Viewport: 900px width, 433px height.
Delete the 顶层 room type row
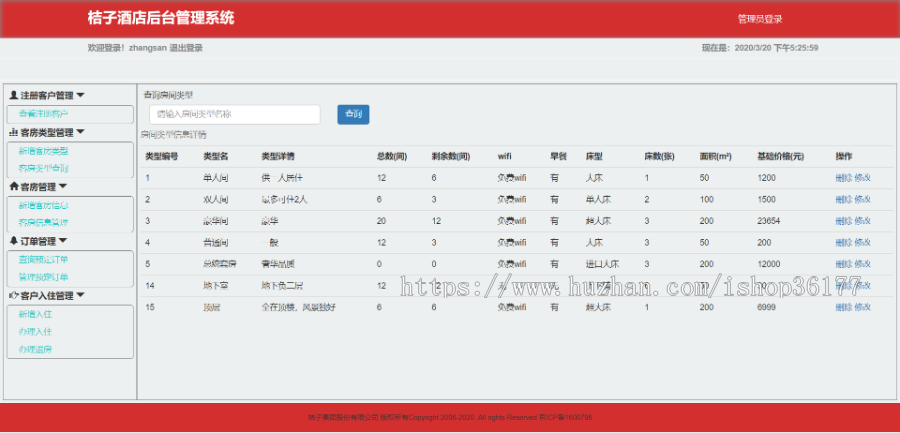coord(844,307)
